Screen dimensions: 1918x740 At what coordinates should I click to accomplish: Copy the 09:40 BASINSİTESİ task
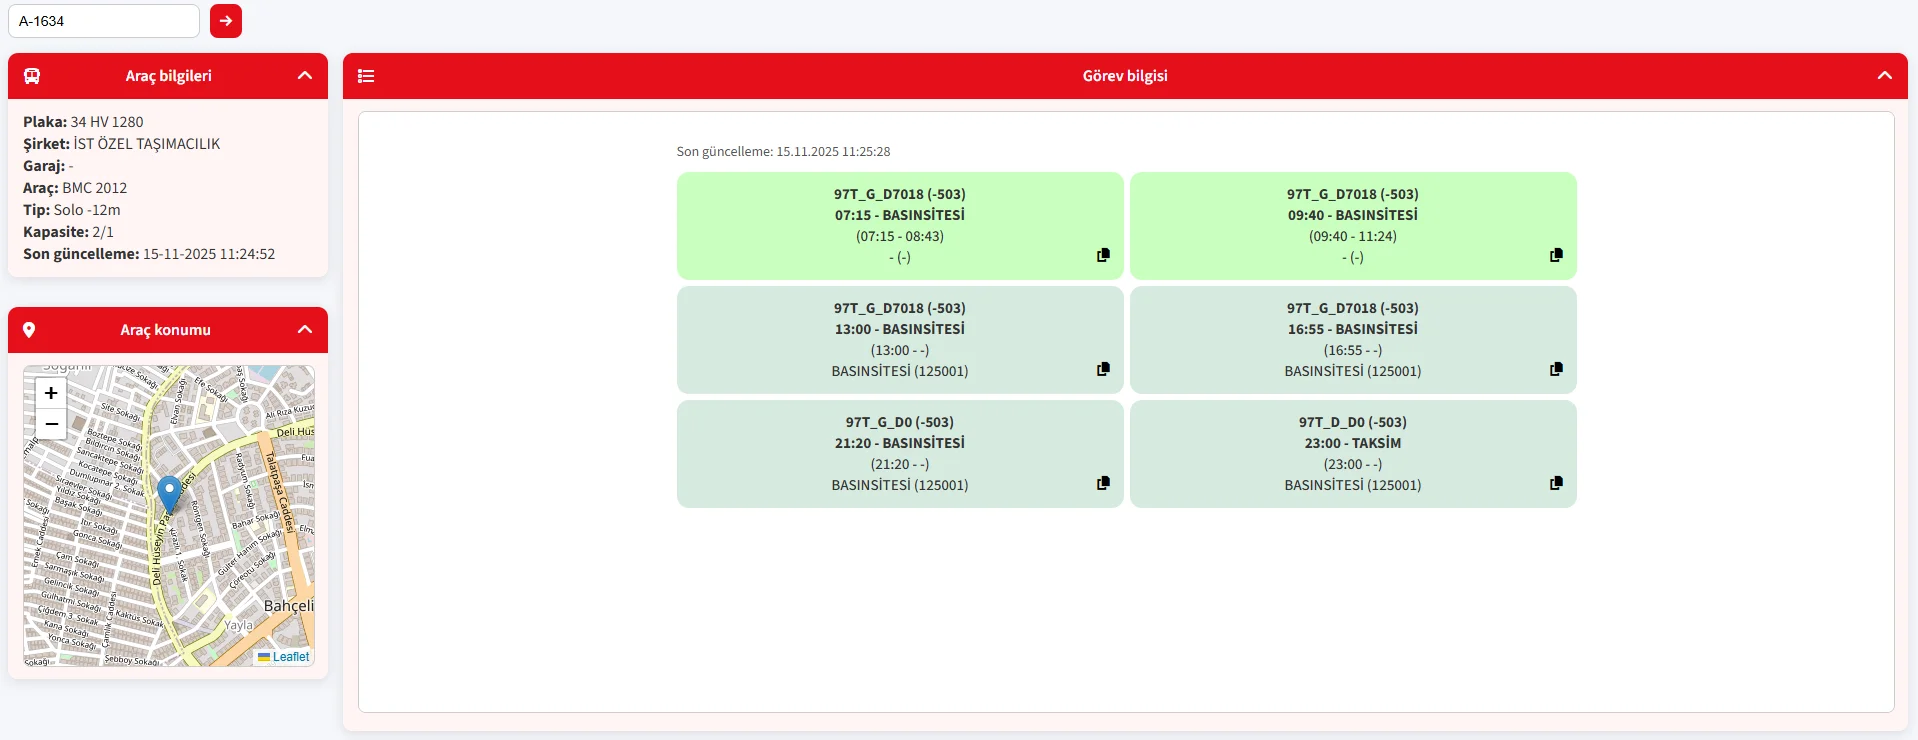[x=1556, y=255]
